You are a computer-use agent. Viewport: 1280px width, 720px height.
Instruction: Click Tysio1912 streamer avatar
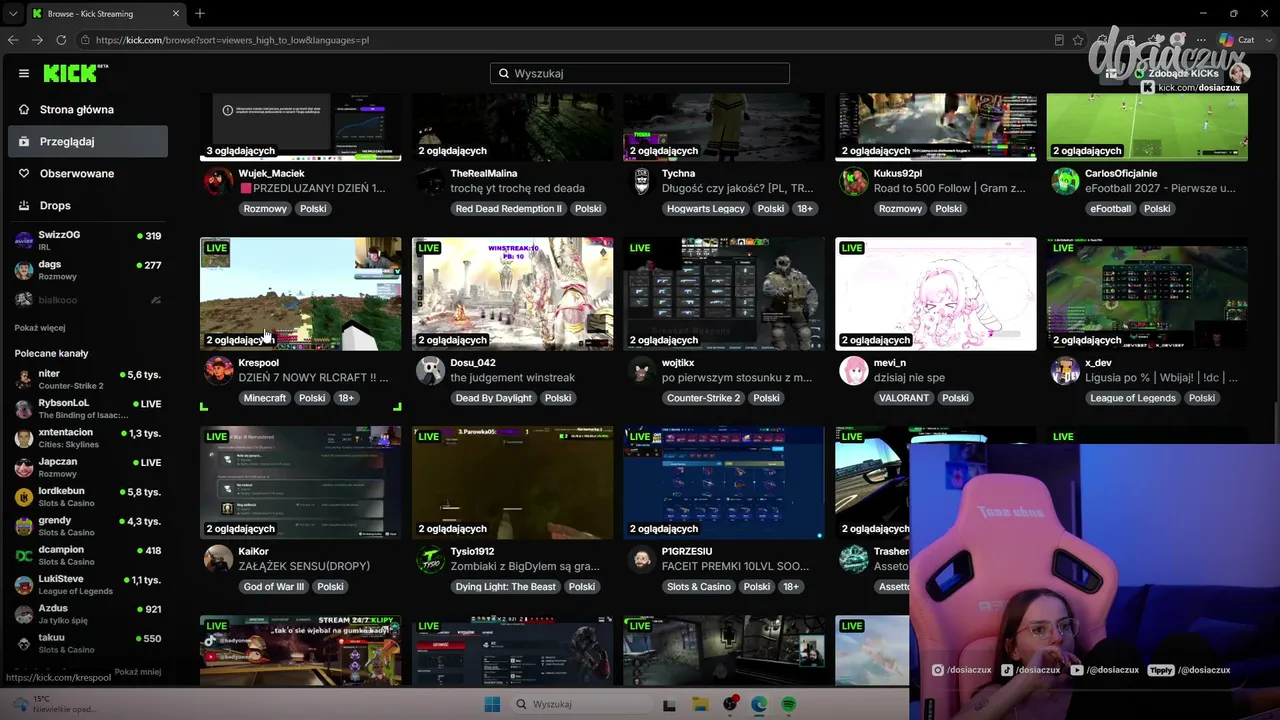click(431, 560)
